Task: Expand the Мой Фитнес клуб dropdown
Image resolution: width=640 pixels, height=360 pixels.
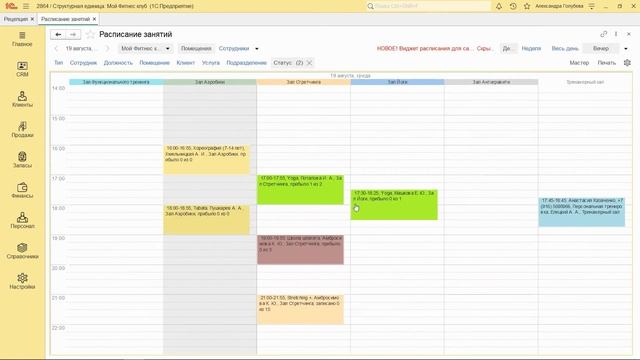Action: pos(167,48)
